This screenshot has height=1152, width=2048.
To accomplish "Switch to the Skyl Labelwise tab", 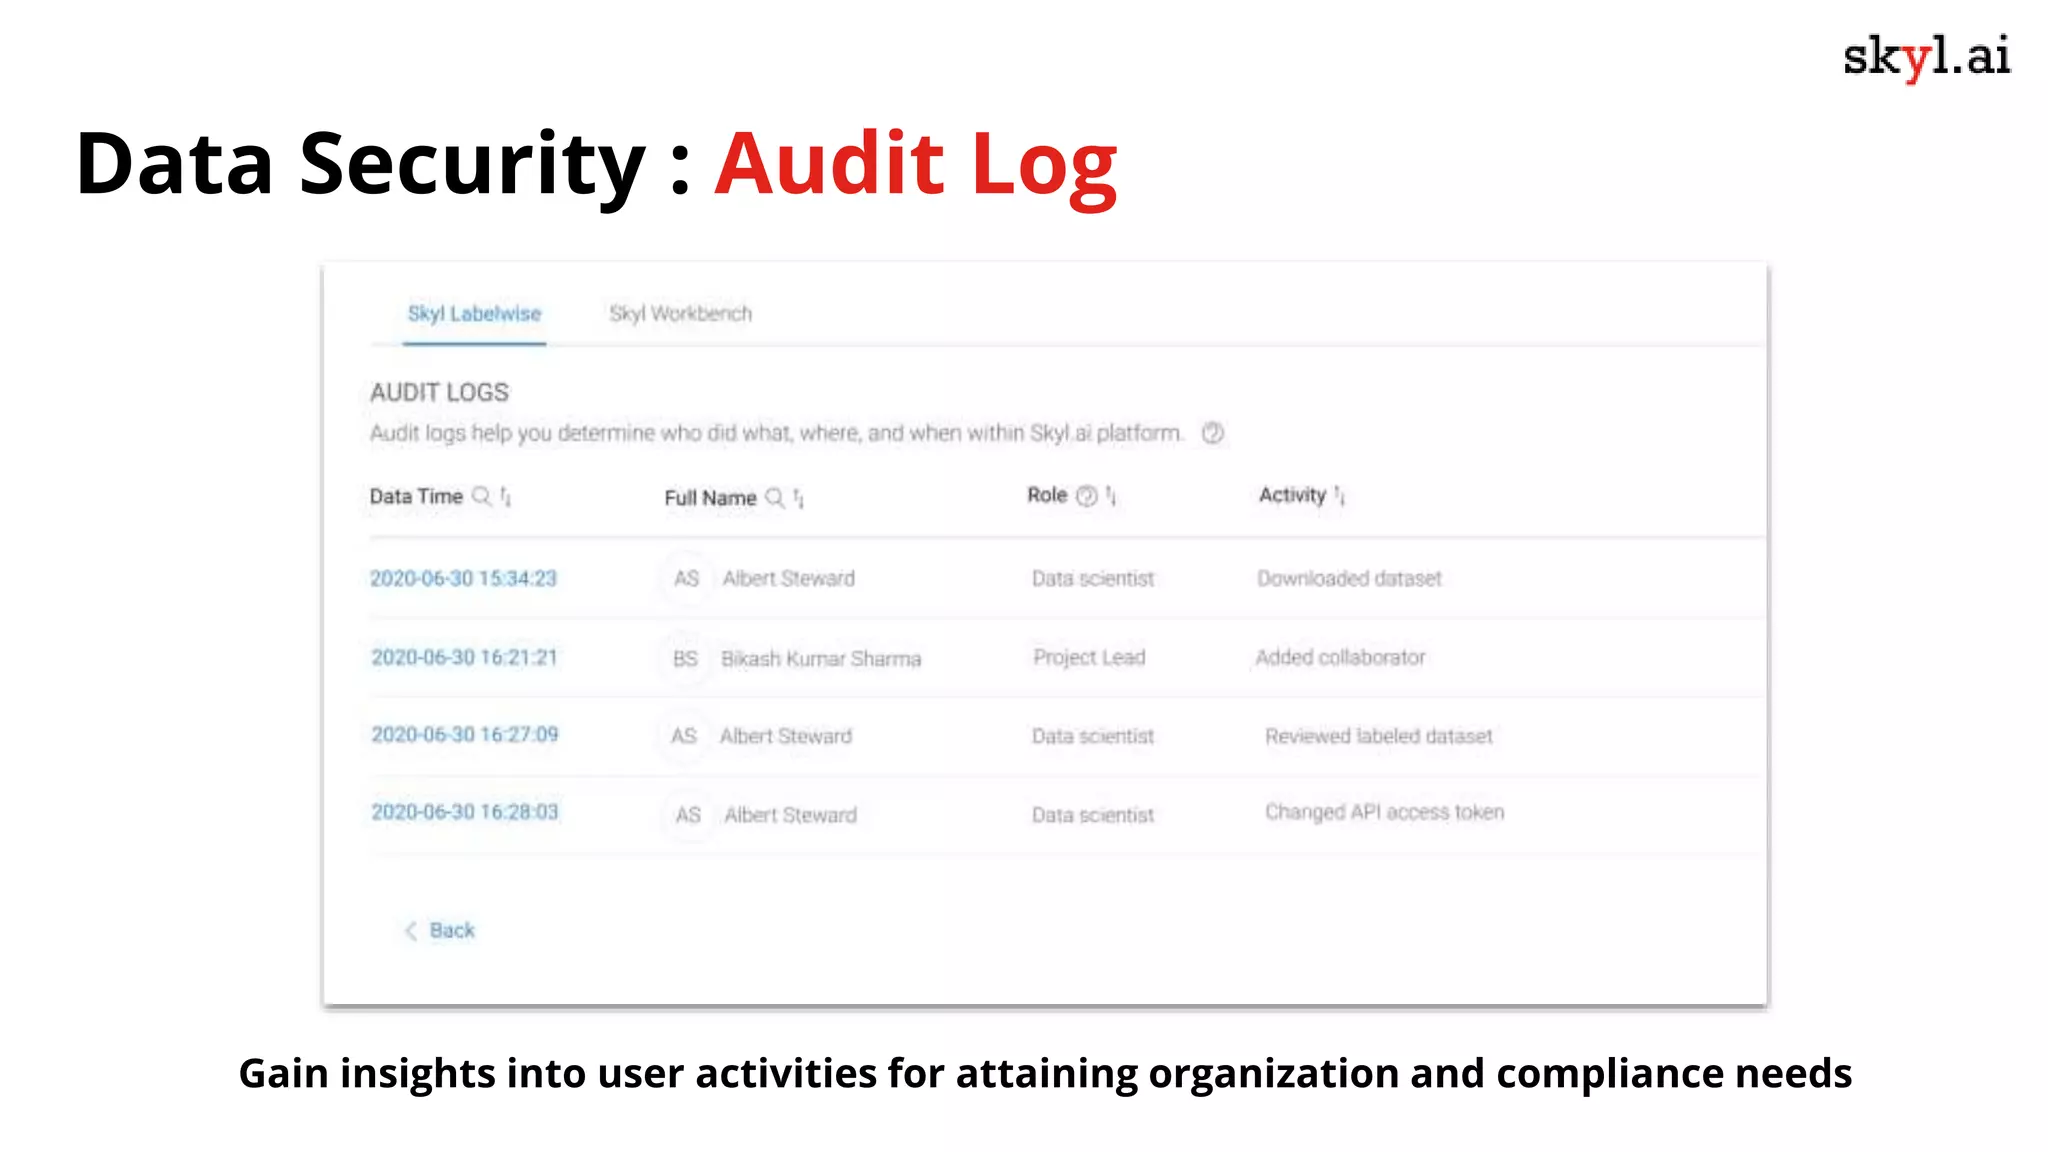I will tap(474, 314).
